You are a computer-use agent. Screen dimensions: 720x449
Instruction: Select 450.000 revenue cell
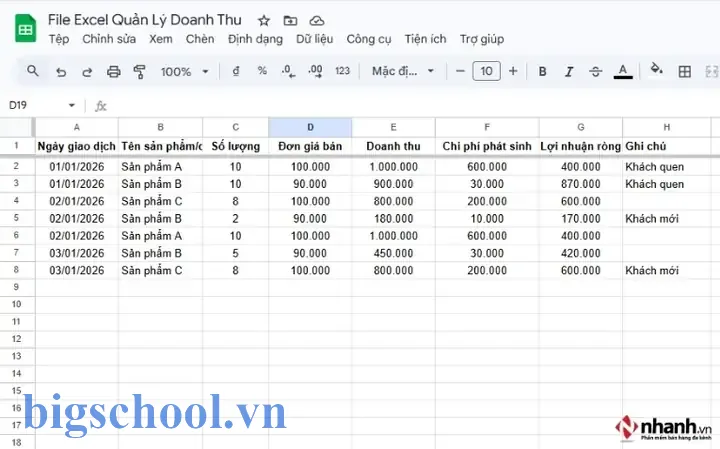pos(394,253)
